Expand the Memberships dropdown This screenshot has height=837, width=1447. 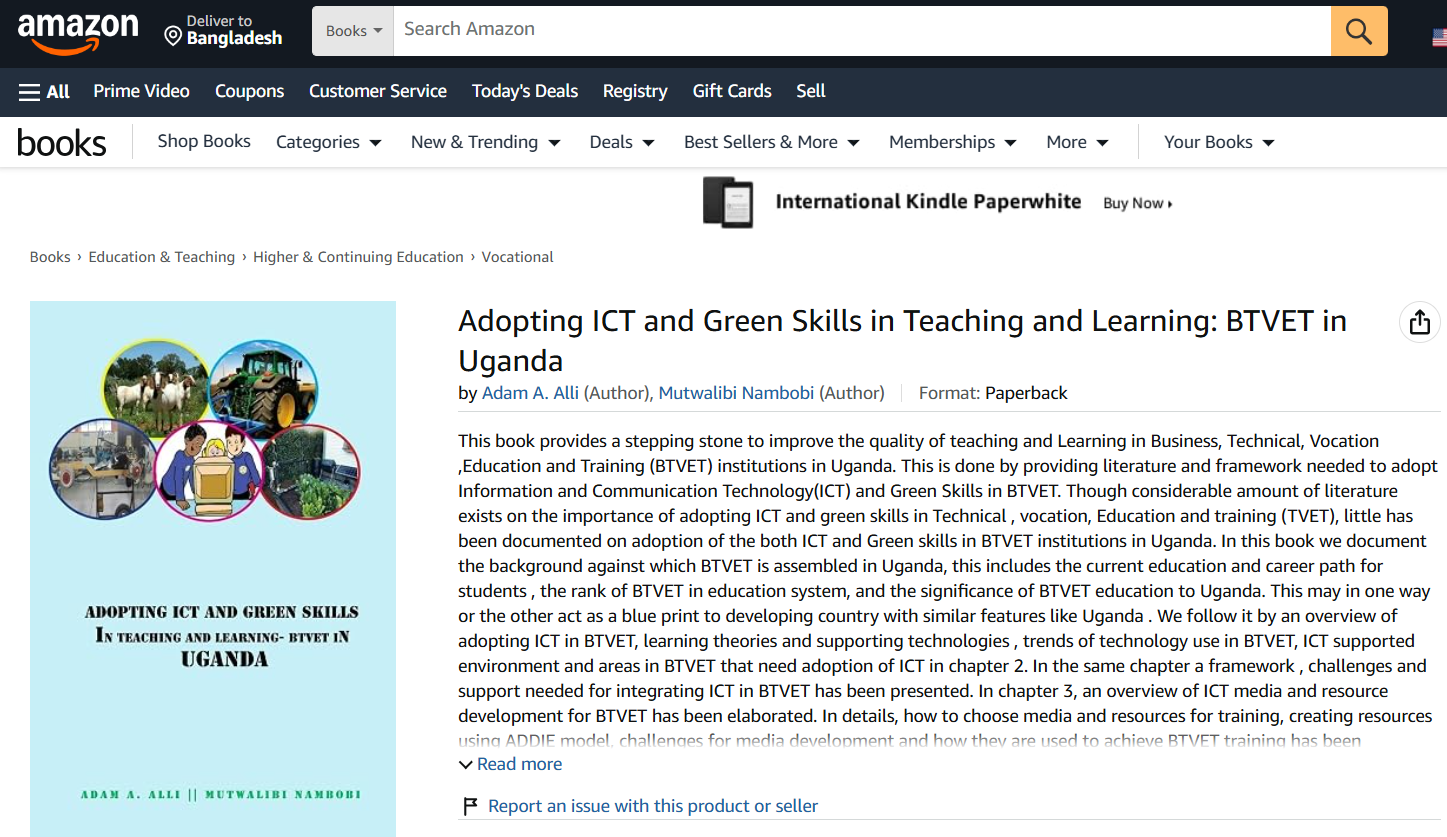(953, 142)
